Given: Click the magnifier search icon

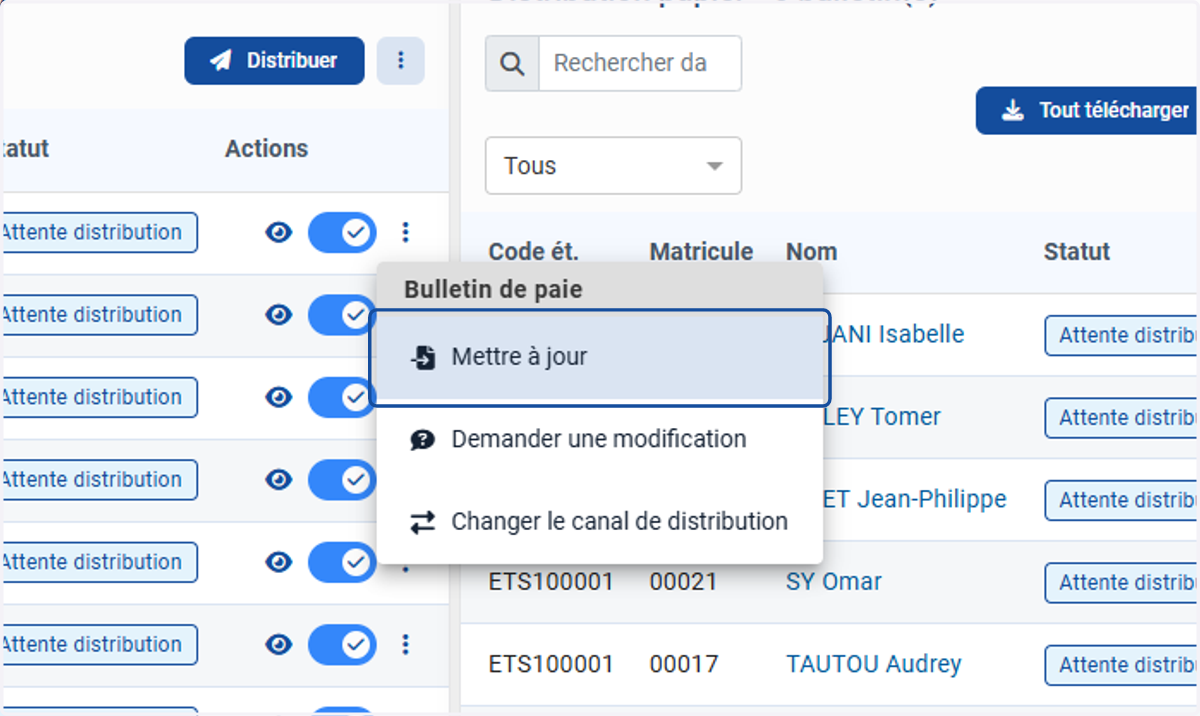Looking at the screenshot, I should [x=512, y=64].
